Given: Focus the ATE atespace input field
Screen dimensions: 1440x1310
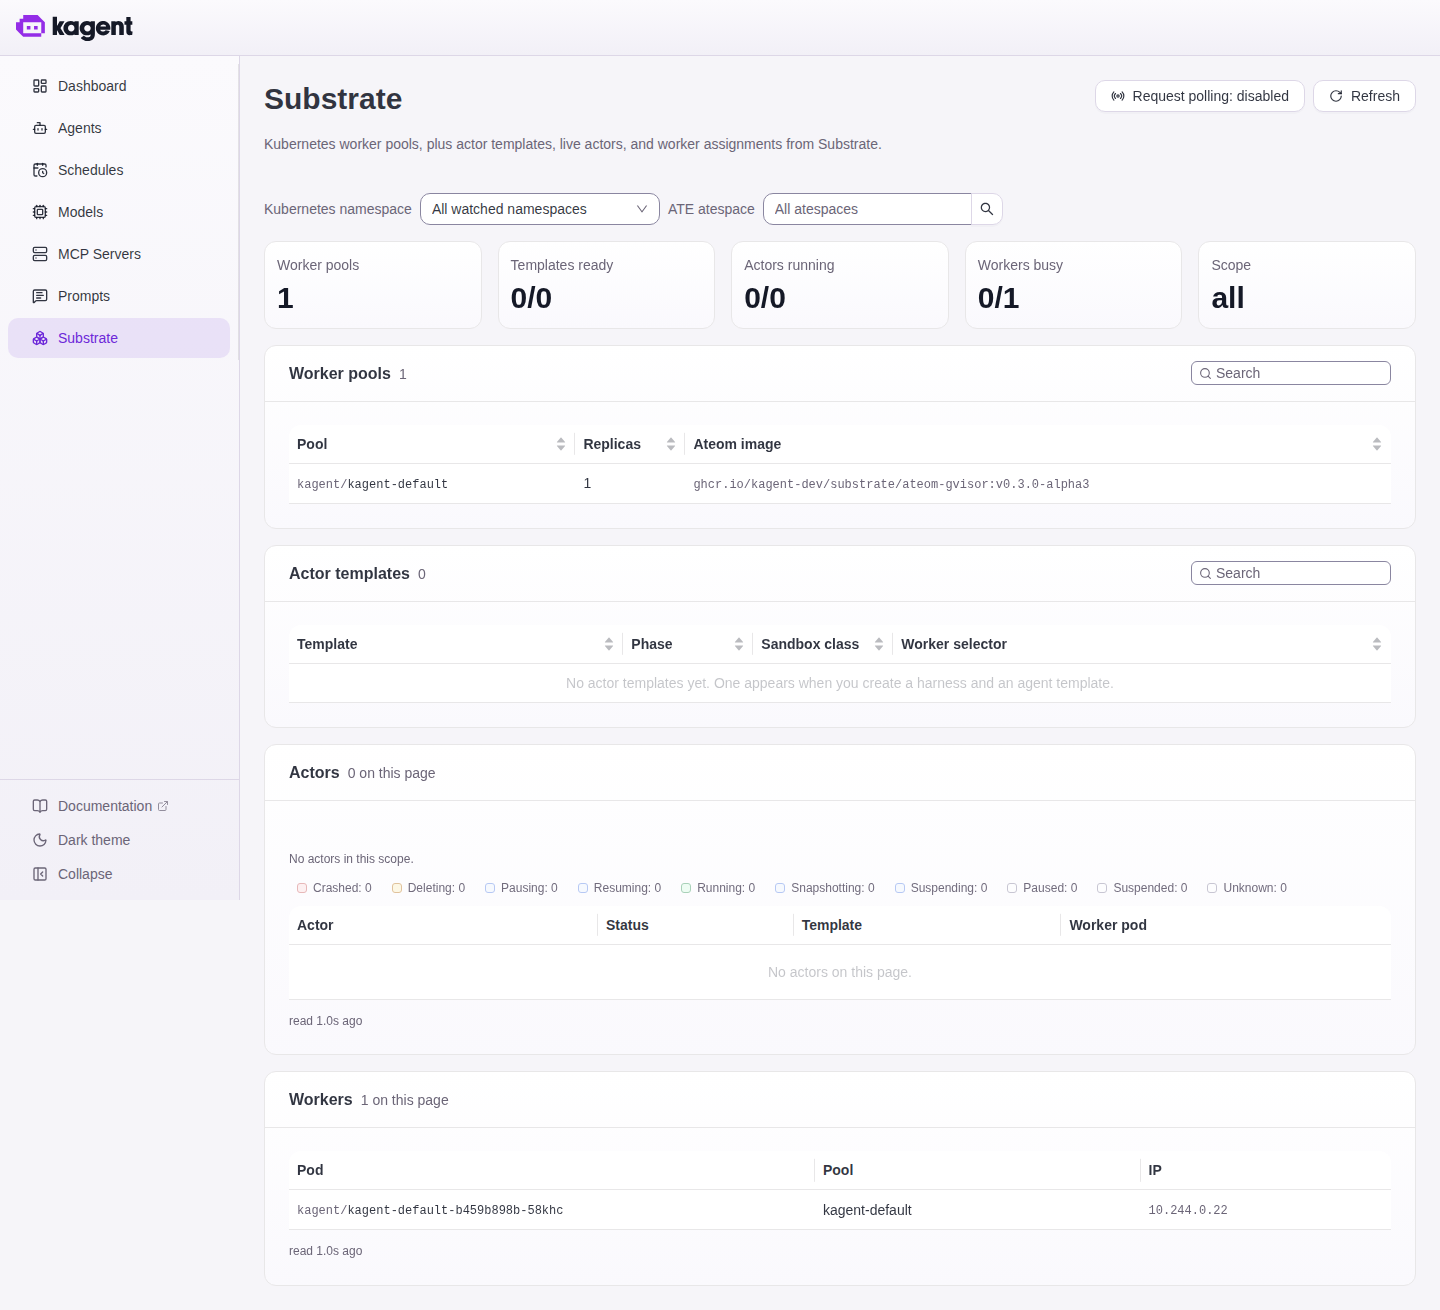Looking at the screenshot, I should pos(867,209).
